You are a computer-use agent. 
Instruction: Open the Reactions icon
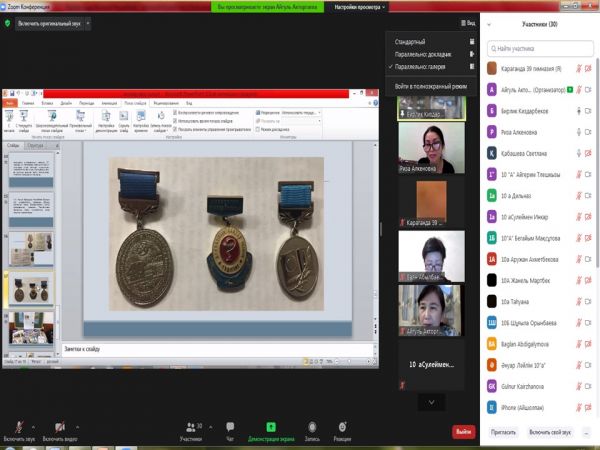tap(342, 426)
